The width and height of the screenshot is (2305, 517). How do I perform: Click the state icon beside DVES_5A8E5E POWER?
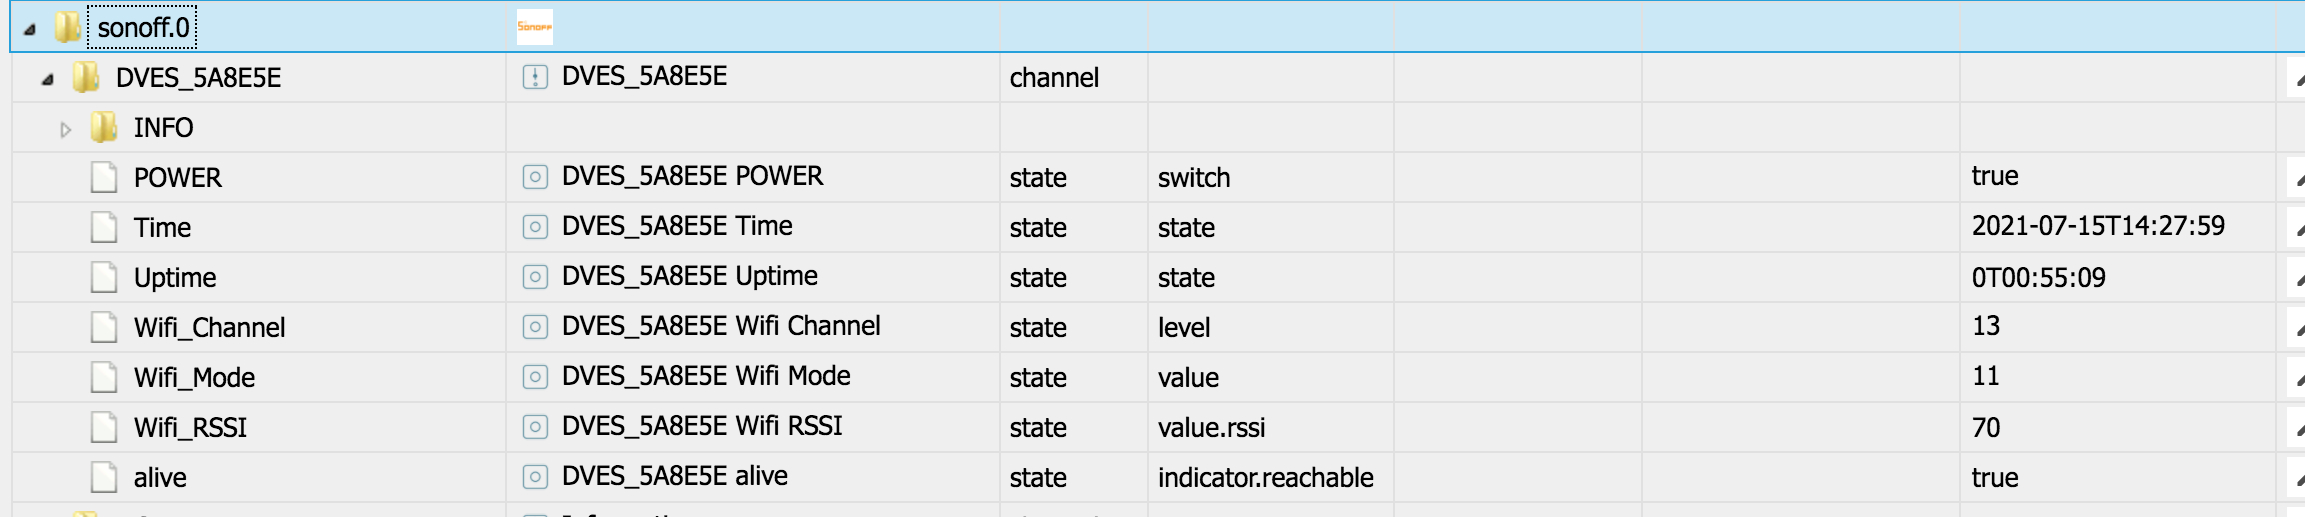coord(535,177)
